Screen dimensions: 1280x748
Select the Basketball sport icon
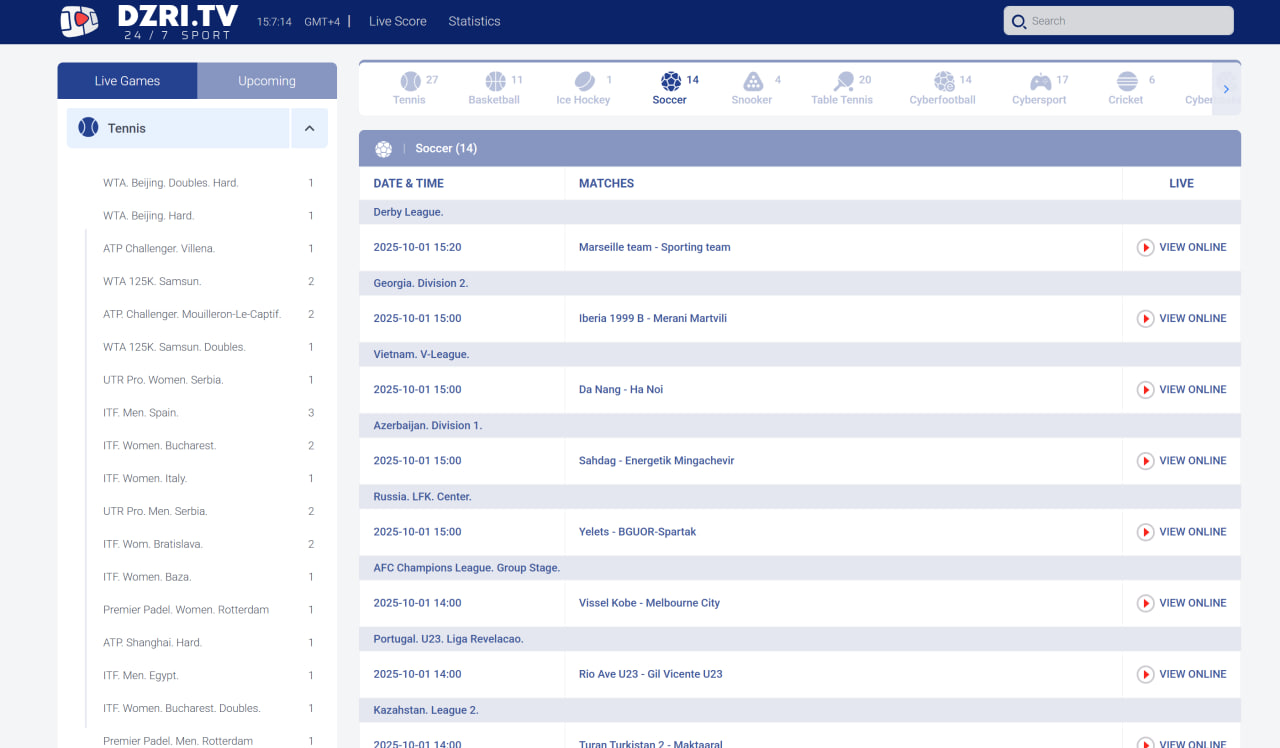coord(495,82)
